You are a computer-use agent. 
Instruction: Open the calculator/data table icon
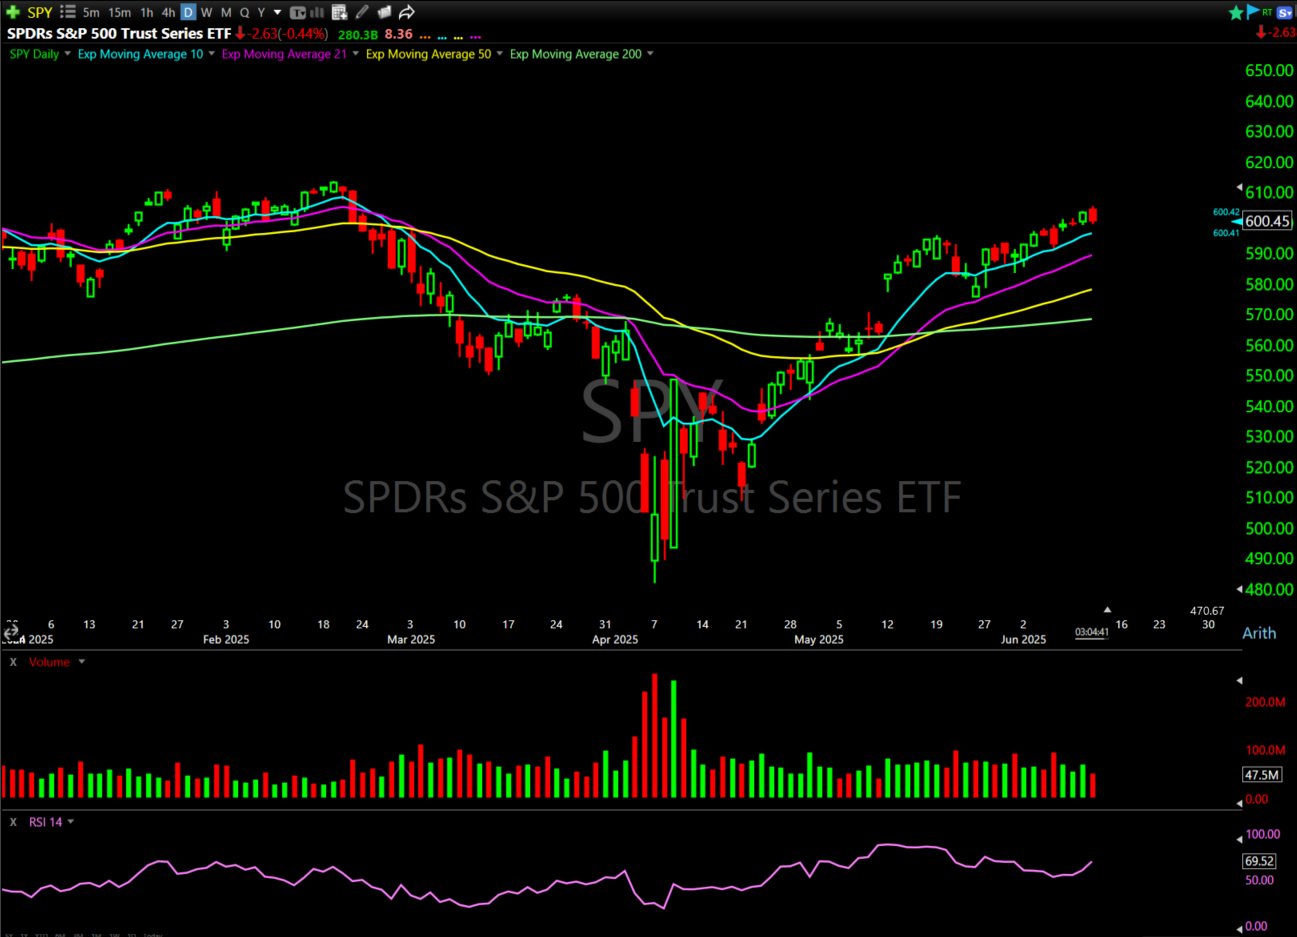(339, 12)
